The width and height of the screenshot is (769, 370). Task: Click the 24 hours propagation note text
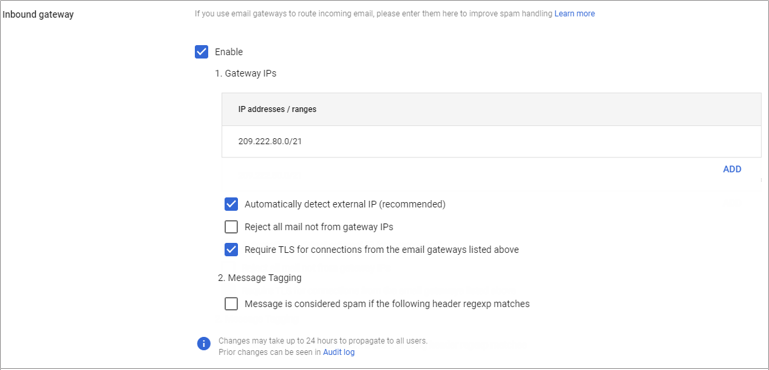point(323,341)
